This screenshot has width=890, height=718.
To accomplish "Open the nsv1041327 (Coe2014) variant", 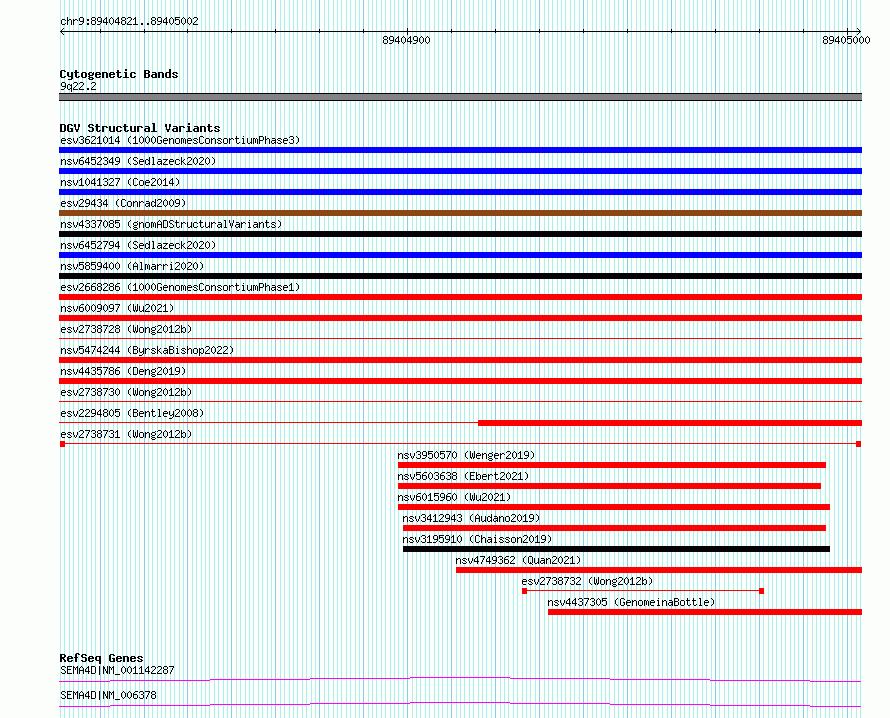I will pos(120,182).
